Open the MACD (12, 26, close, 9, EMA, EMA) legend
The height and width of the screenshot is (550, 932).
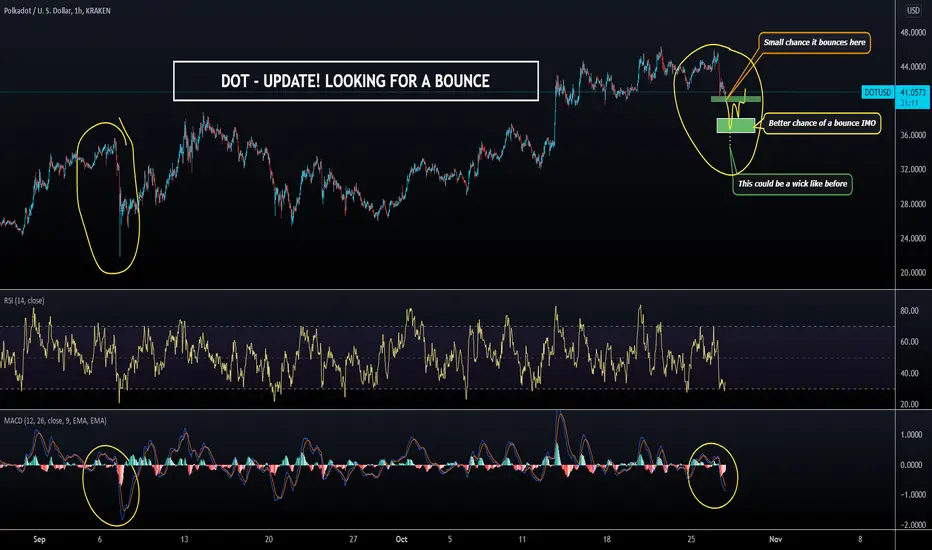pyautogui.click(x=55, y=421)
